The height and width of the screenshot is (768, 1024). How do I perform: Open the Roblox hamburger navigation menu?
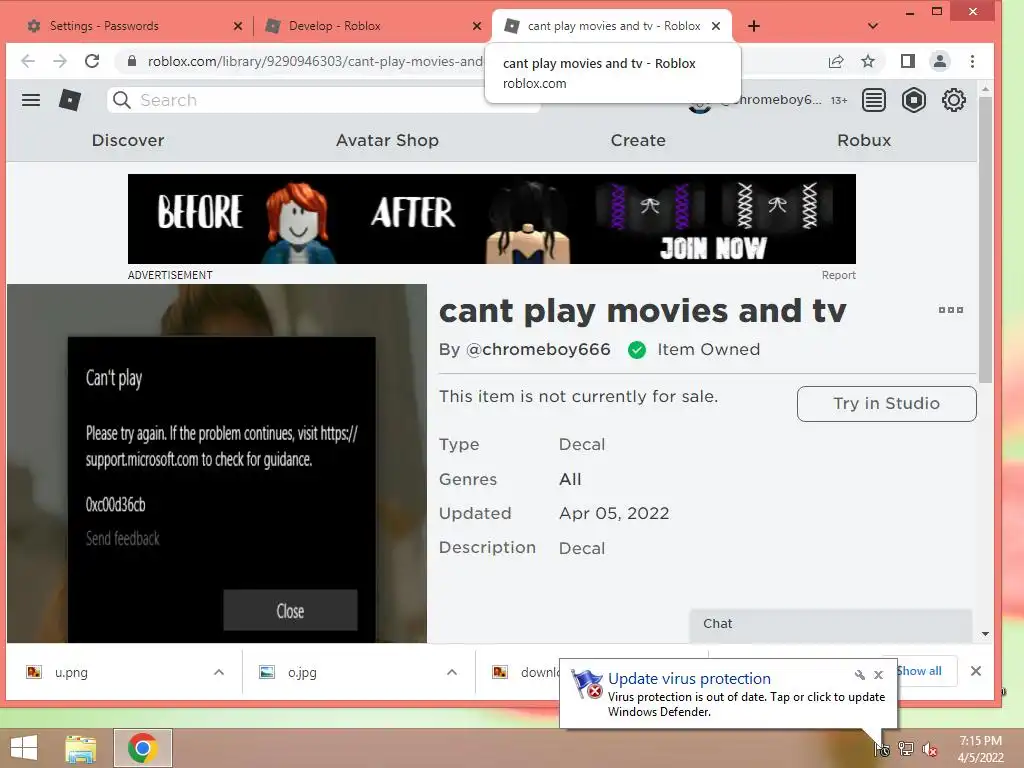point(31,100)
